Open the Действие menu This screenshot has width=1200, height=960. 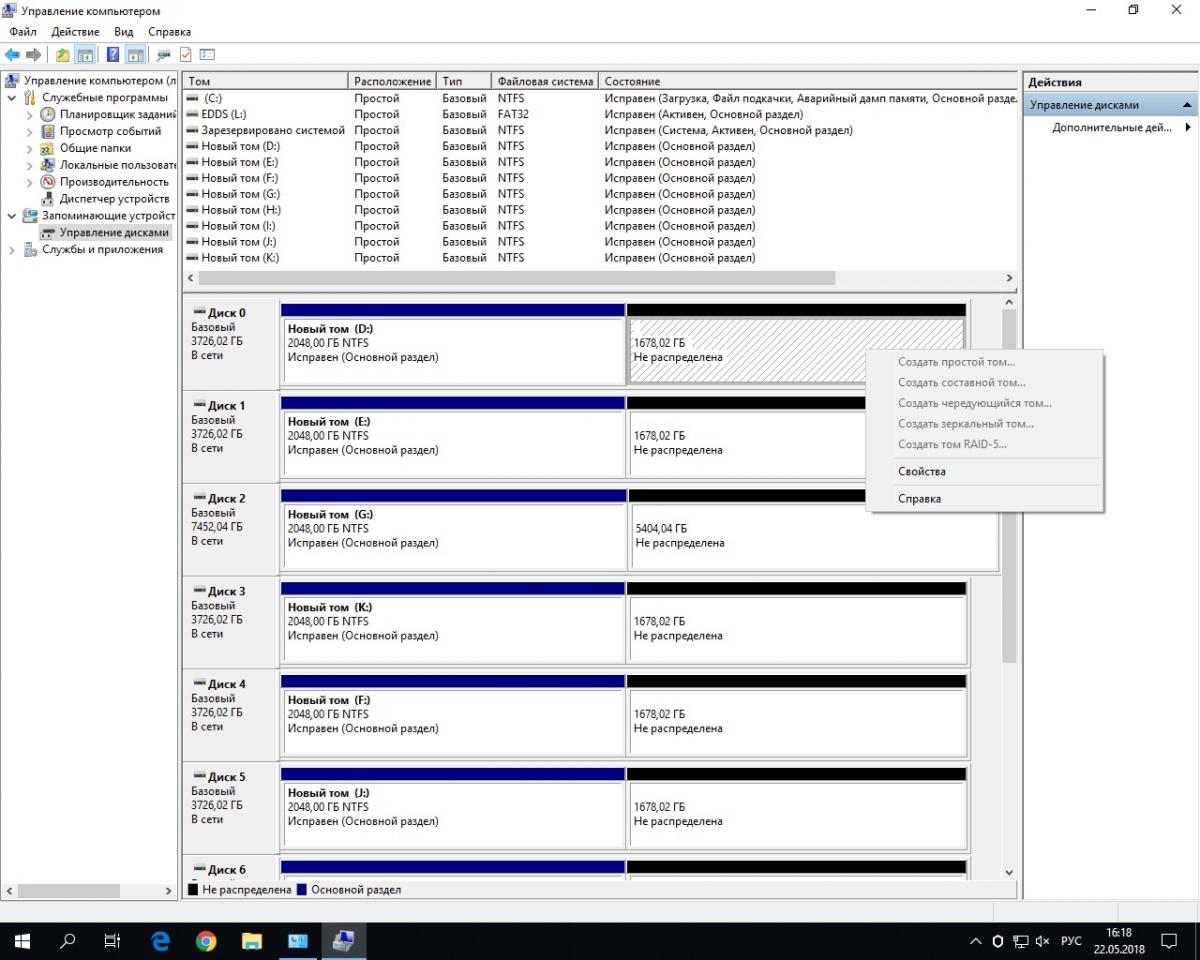pos(75,32)
